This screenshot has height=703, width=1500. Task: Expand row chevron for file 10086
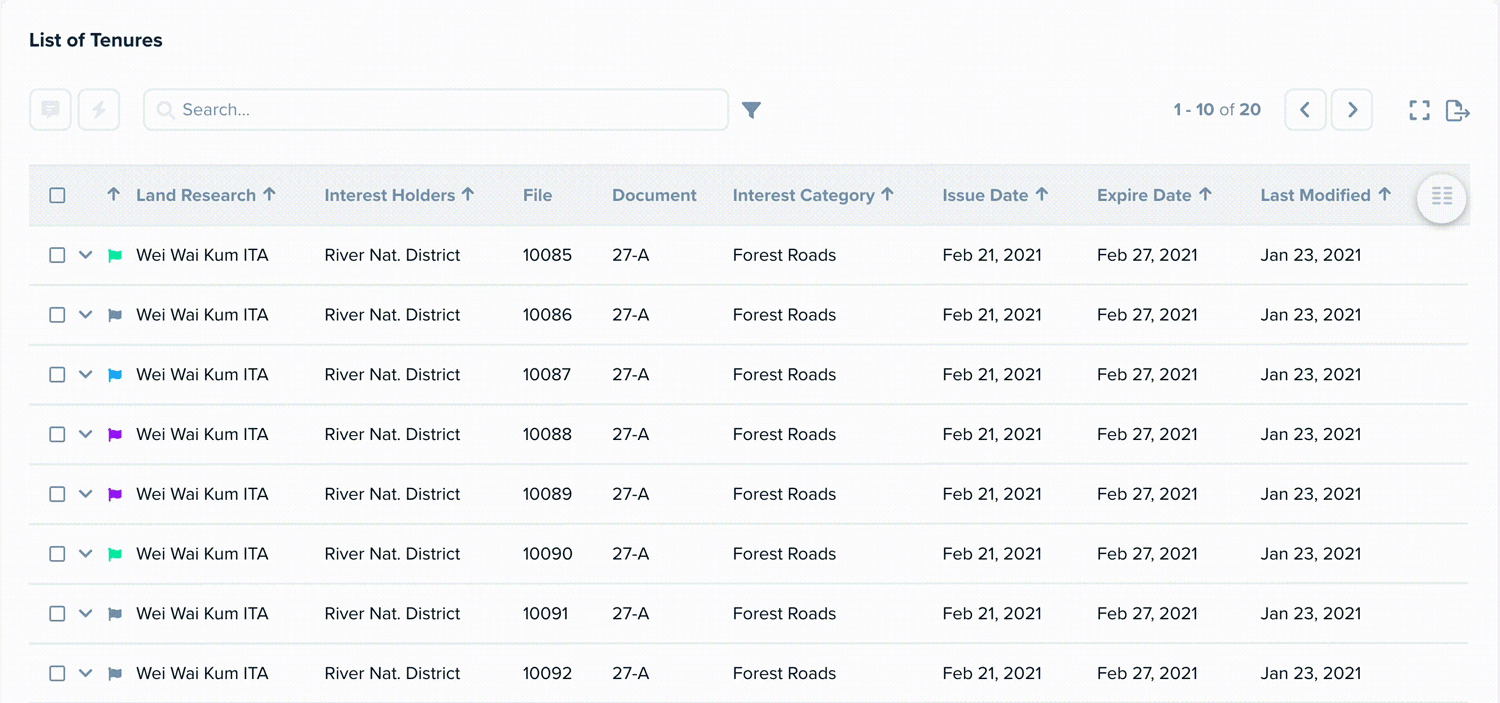point(86,315)
